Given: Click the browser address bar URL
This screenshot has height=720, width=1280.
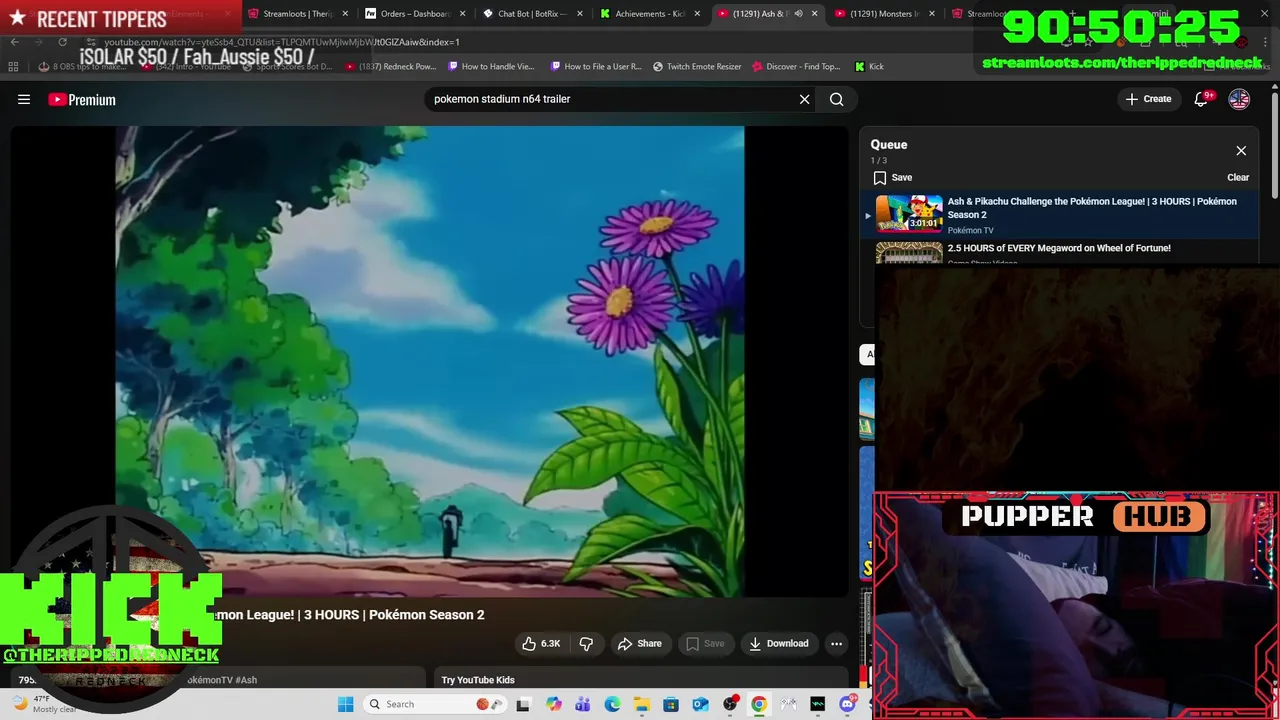Looking at the screenshot, I should pyautogui.click(x=282, y=42).
